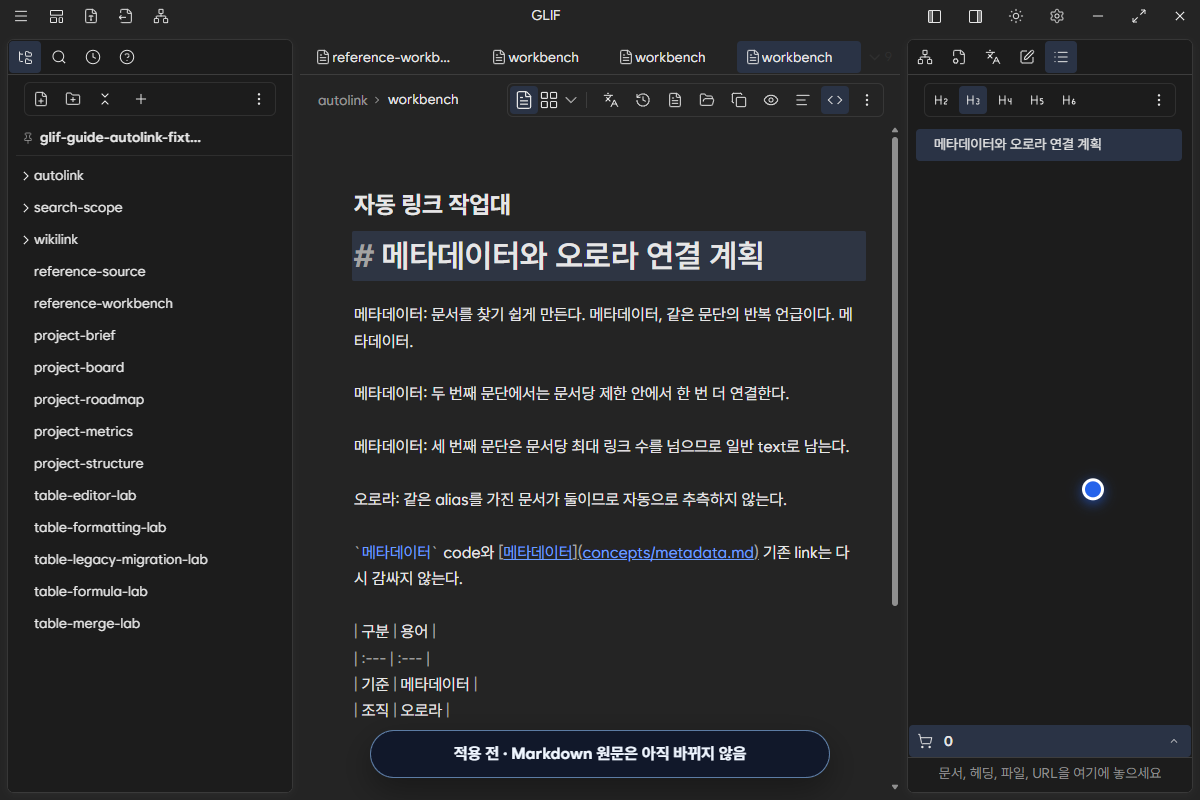The image size is (1200, 800).
Task: Open the recent history clock panel
Action: [x=93, y=57]
